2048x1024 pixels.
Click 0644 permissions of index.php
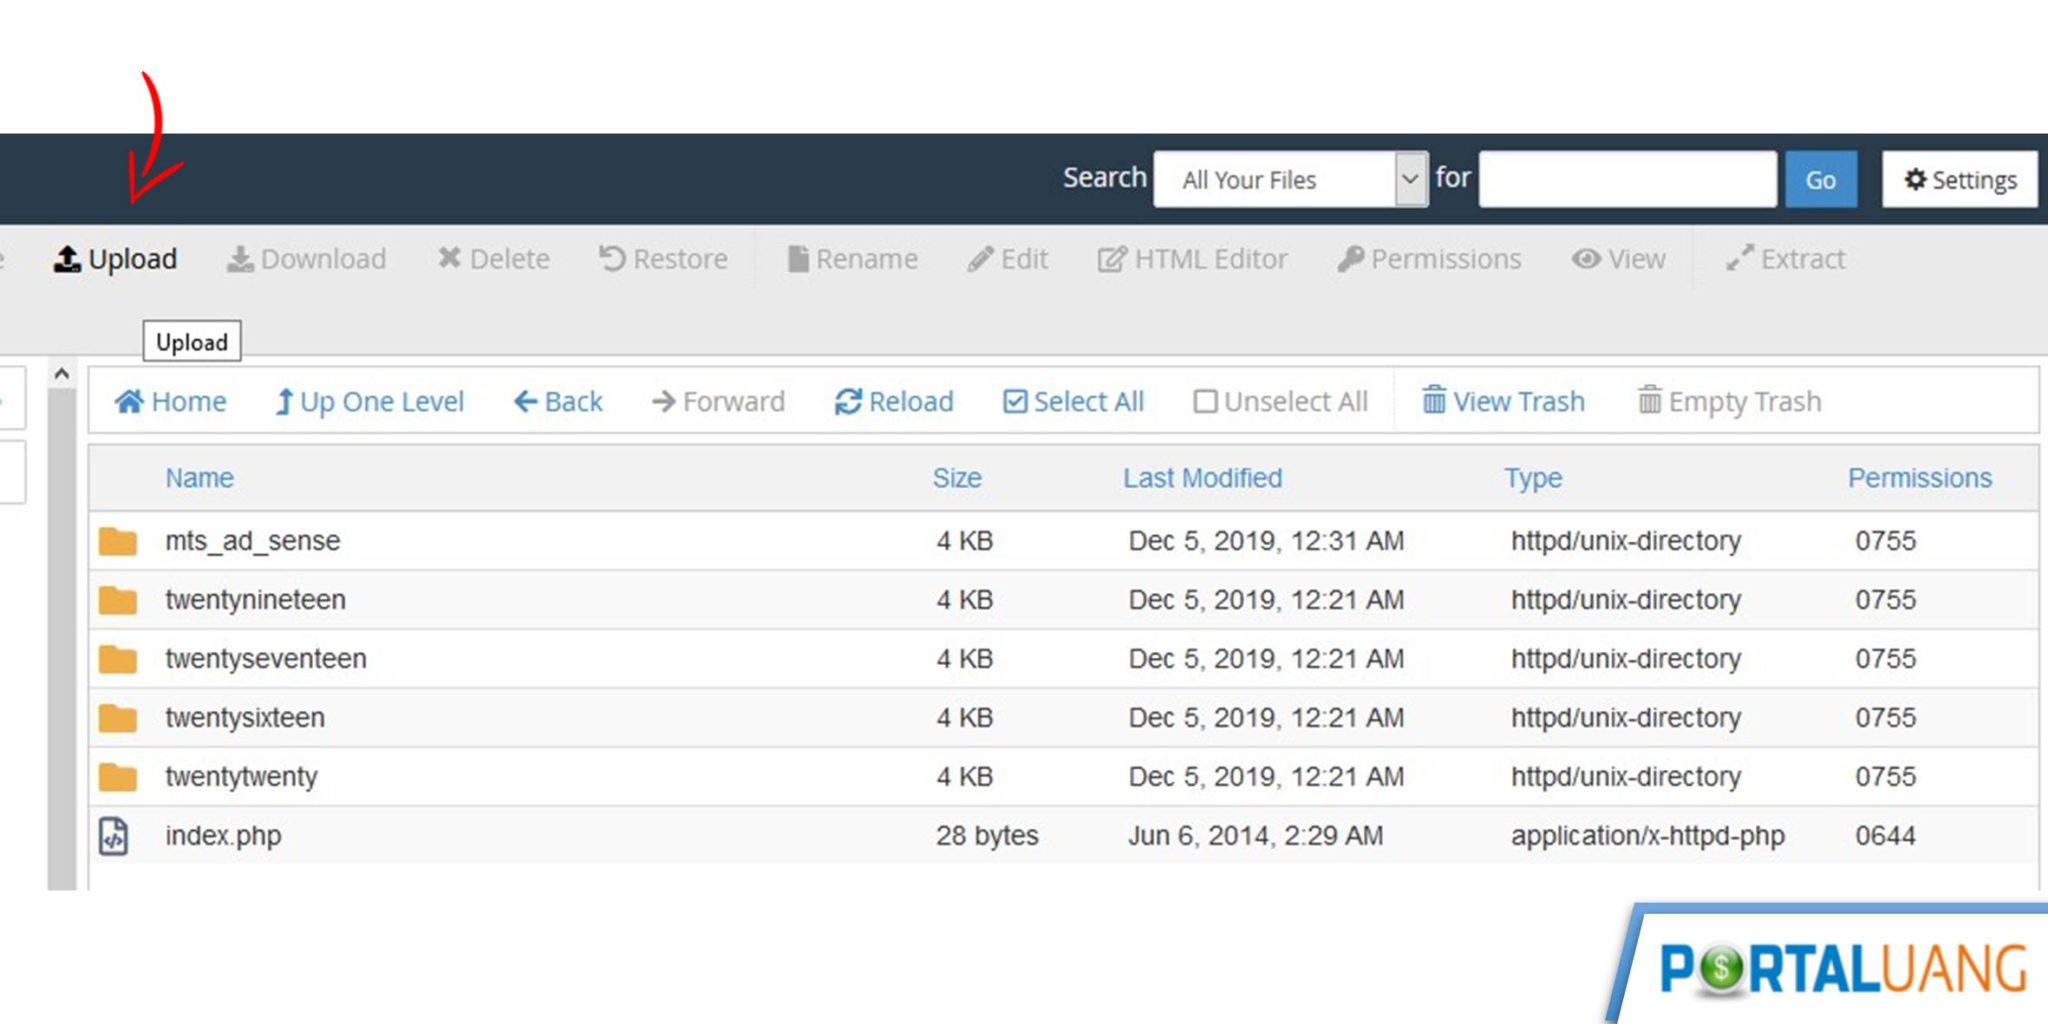point(1885,836)
